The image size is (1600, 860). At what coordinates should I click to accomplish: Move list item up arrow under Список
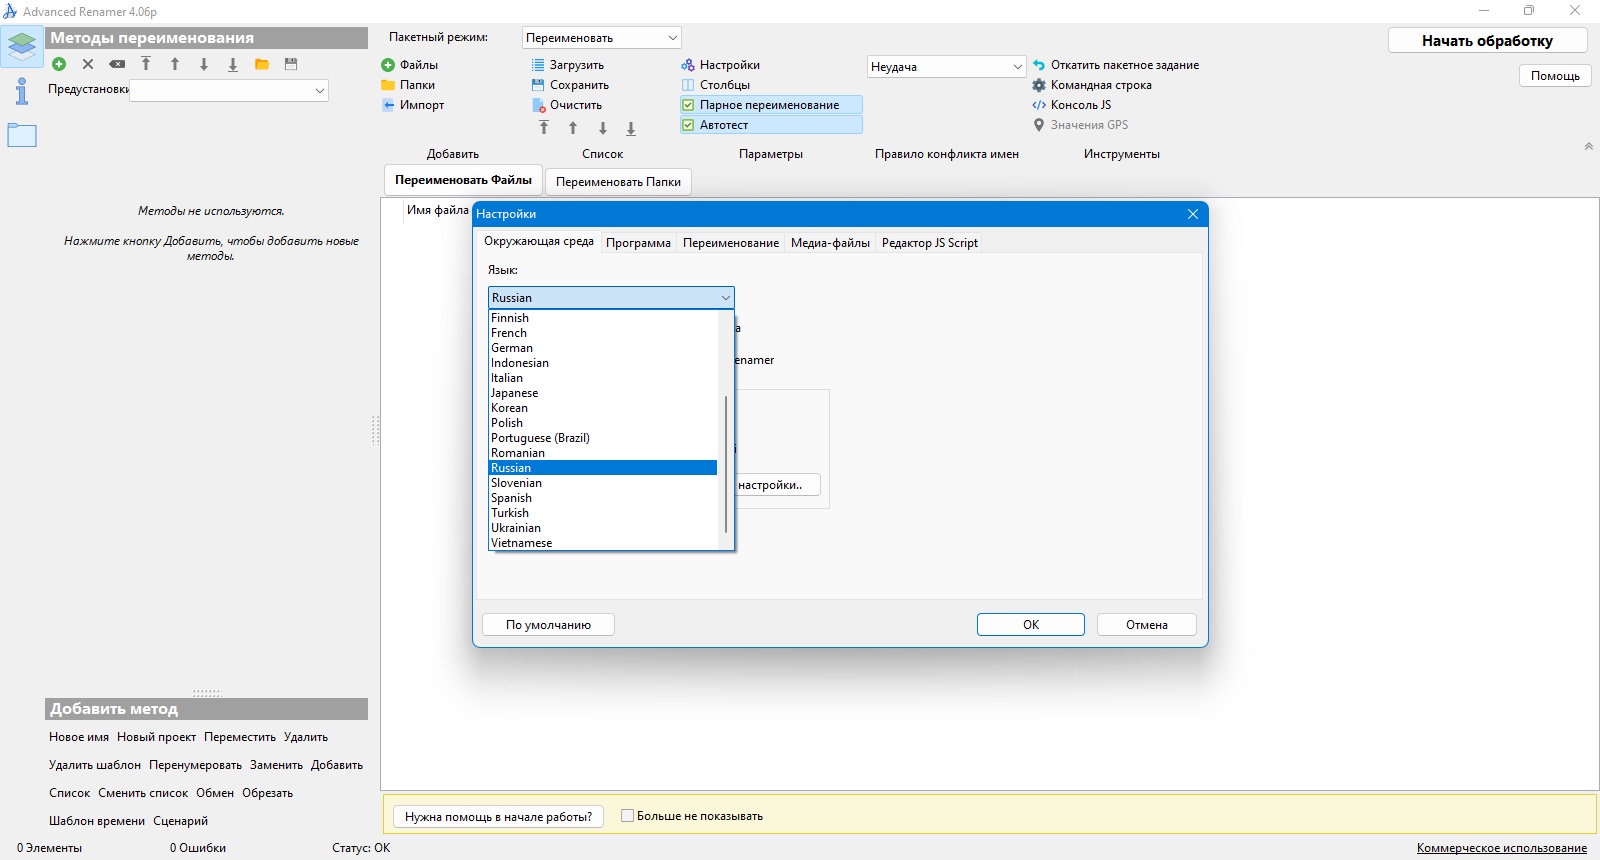tap(573, 128)
